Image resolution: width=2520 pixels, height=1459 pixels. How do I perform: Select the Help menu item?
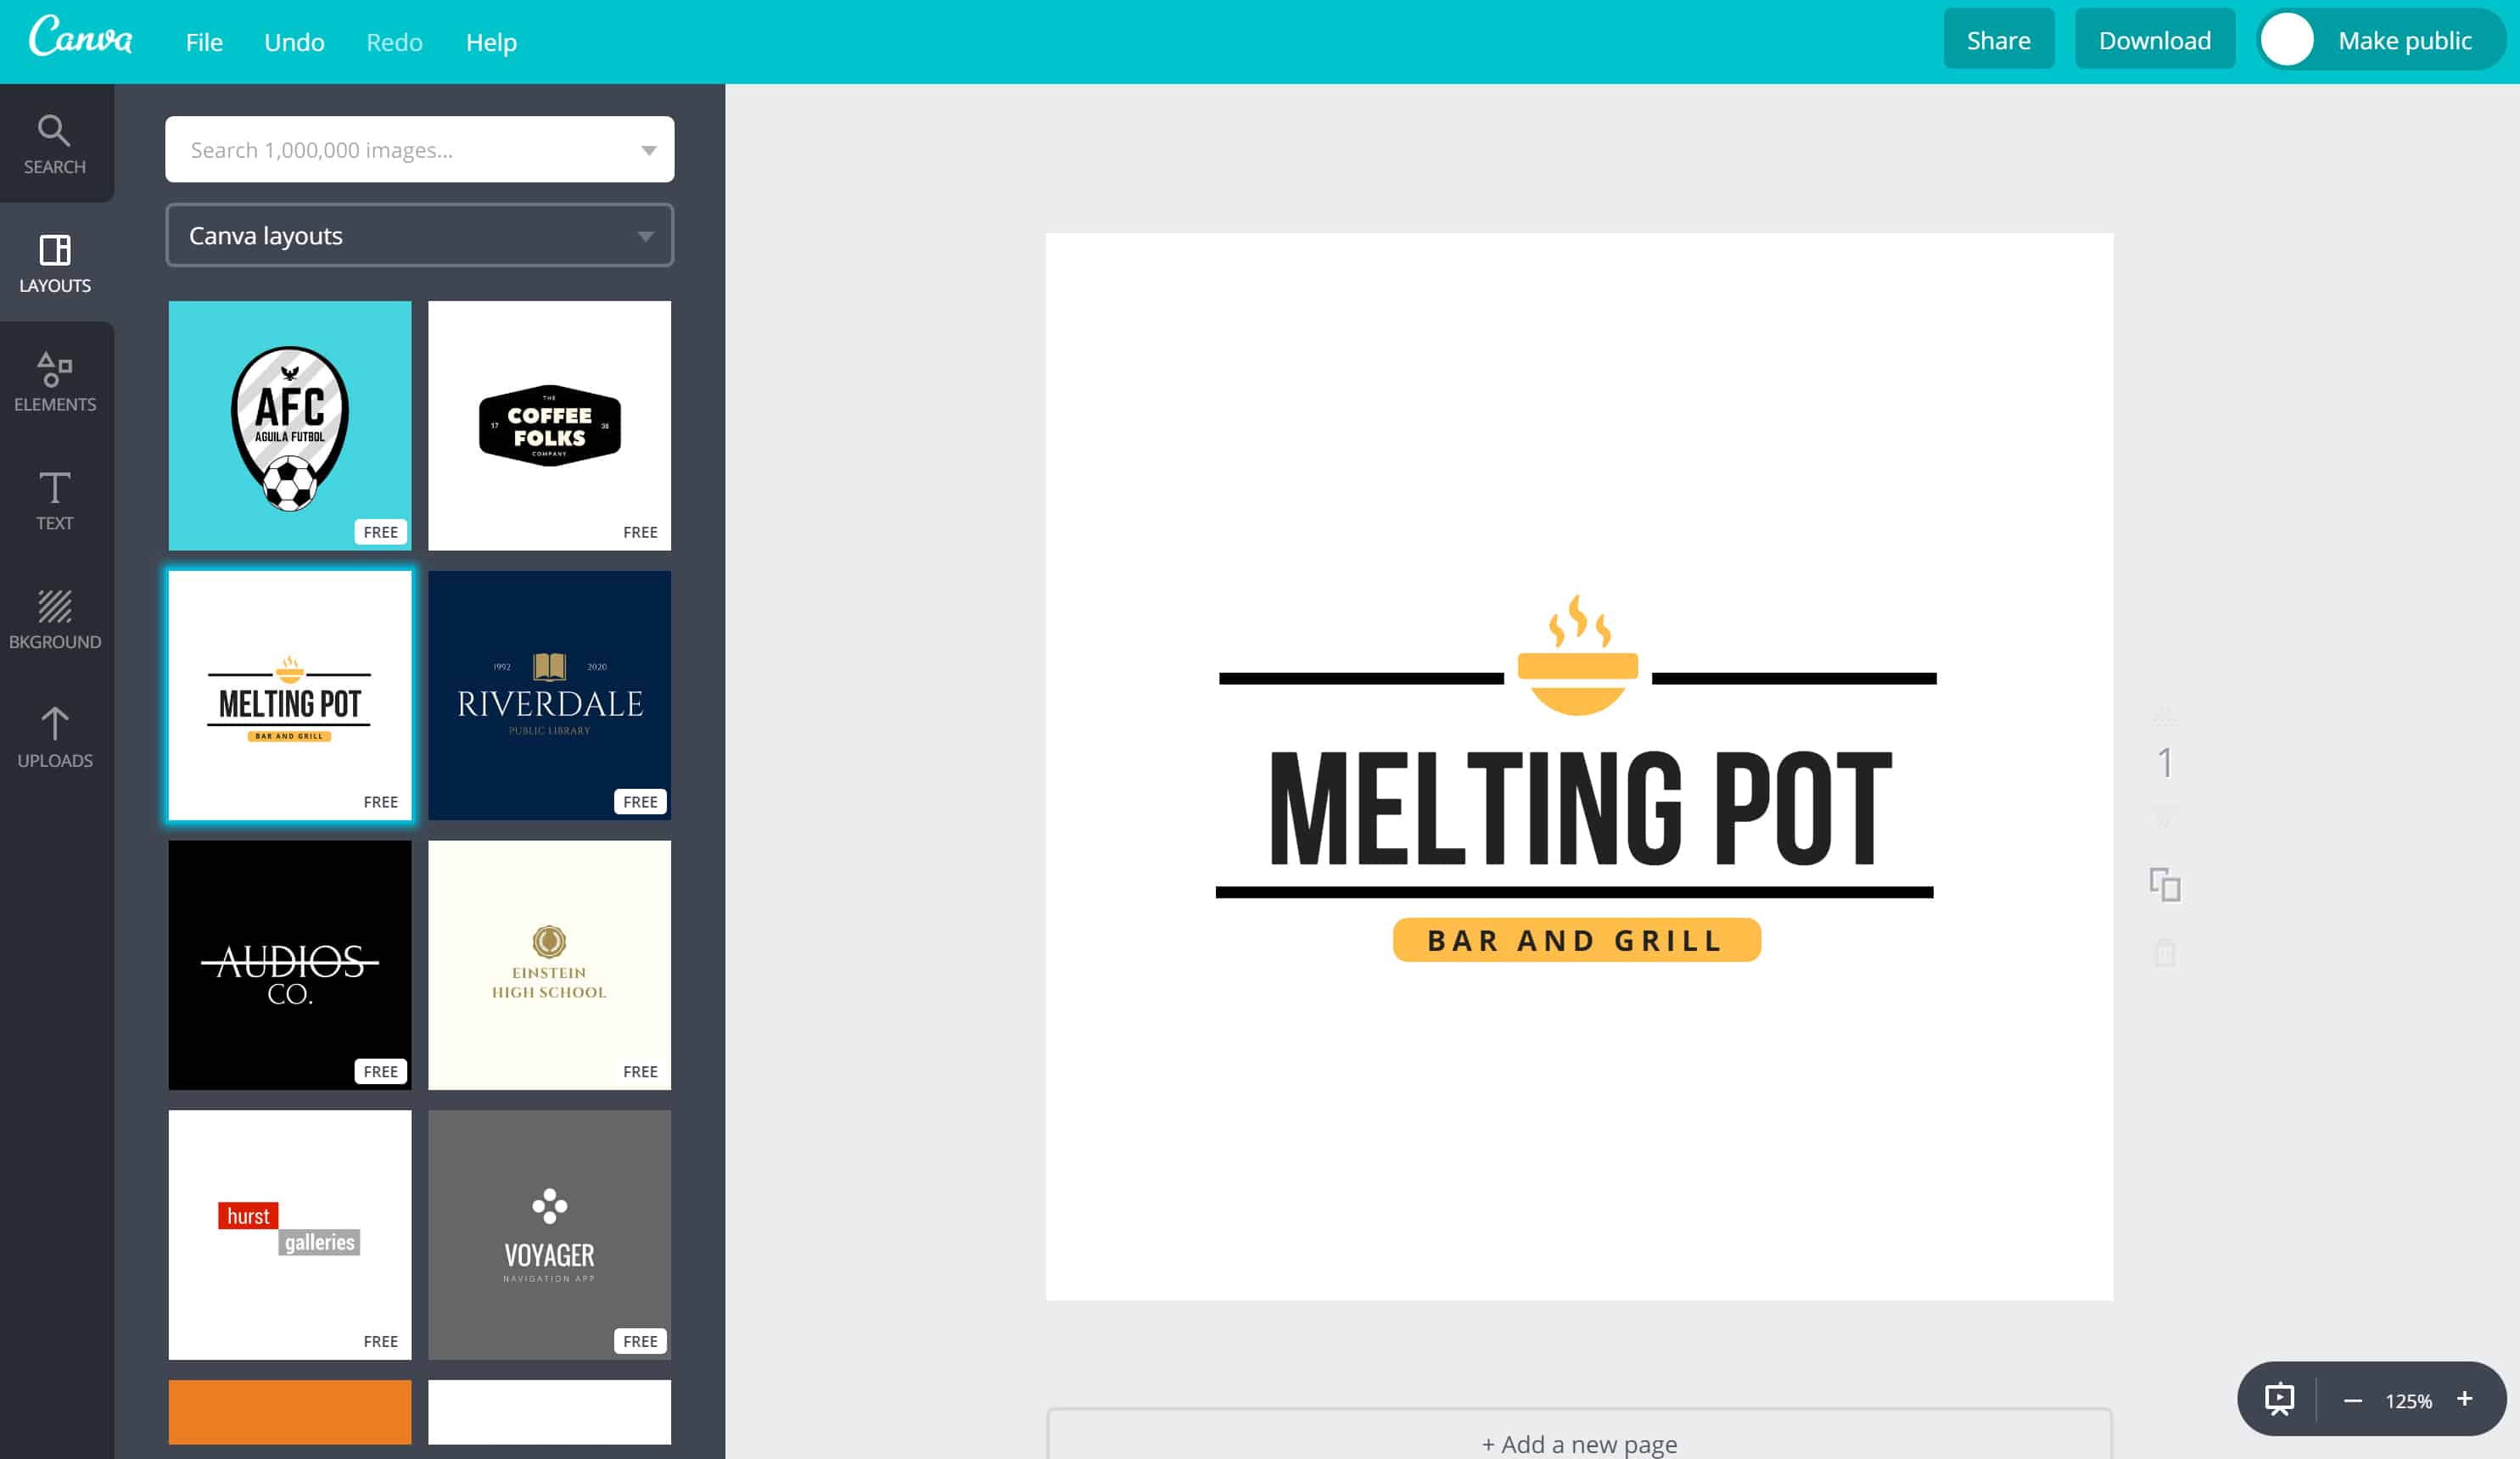click(490, 40)
